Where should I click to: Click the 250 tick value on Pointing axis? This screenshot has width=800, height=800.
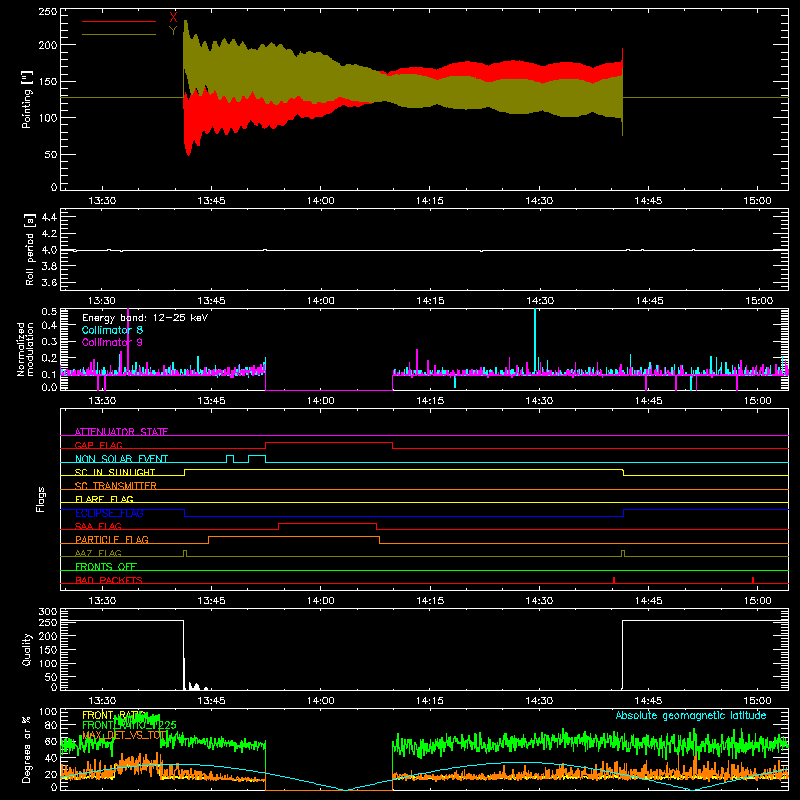(48, 12)
